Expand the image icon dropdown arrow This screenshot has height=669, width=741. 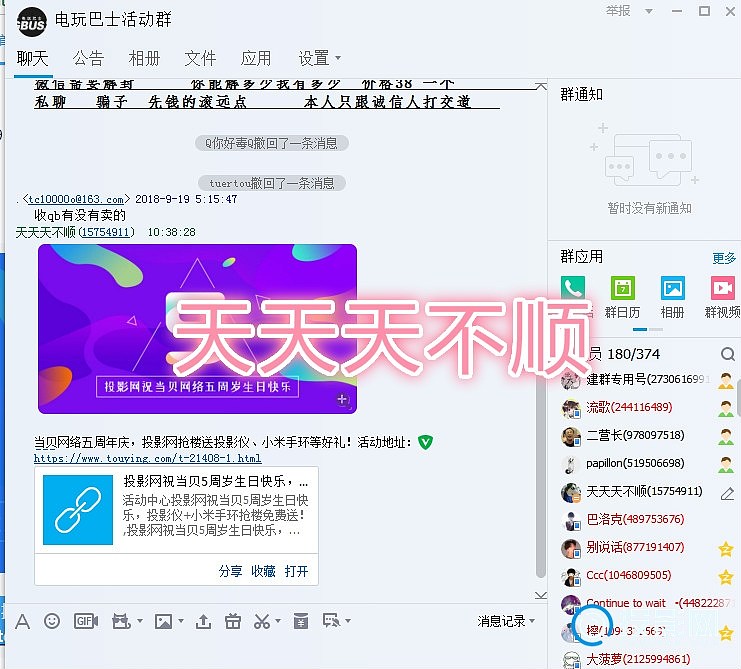[x=181, y=621]
